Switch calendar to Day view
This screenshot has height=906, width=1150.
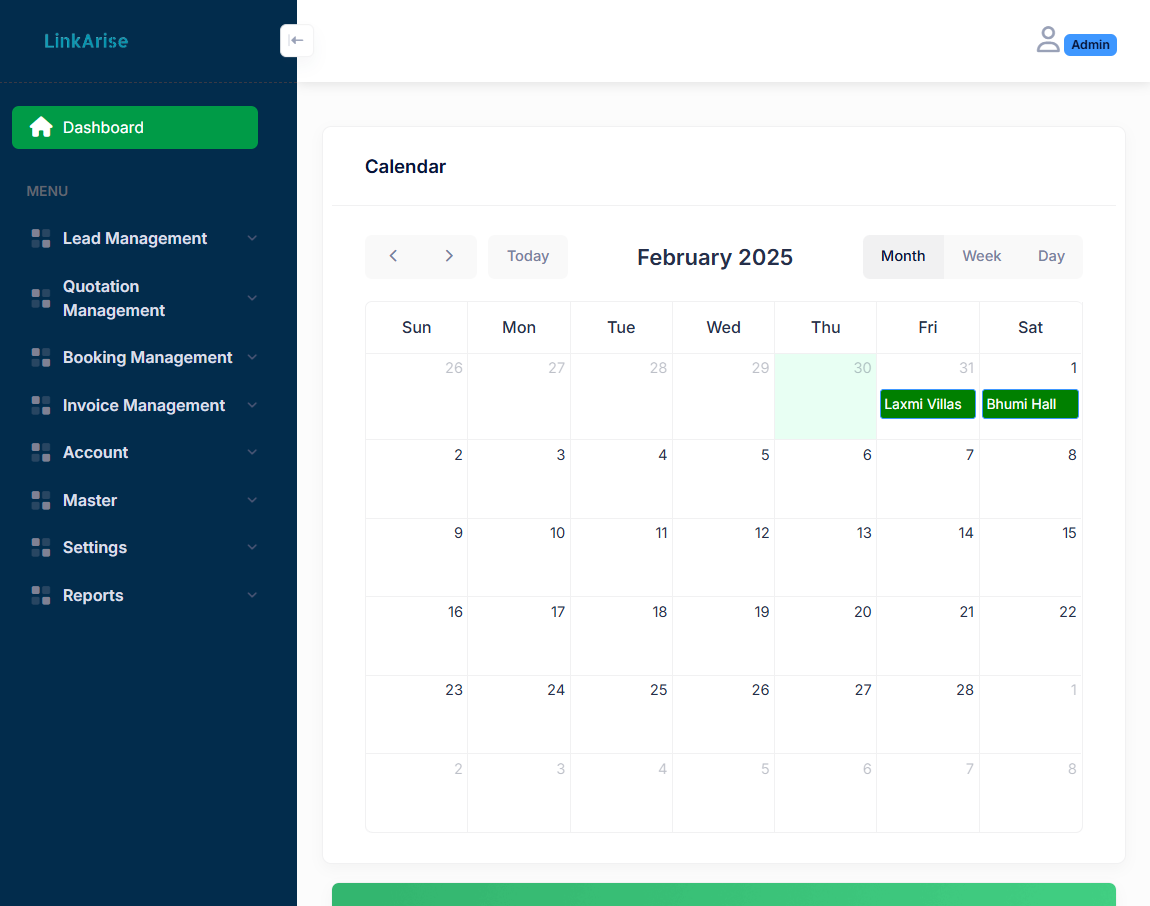pyautogui.click(x=1051, y=256)
